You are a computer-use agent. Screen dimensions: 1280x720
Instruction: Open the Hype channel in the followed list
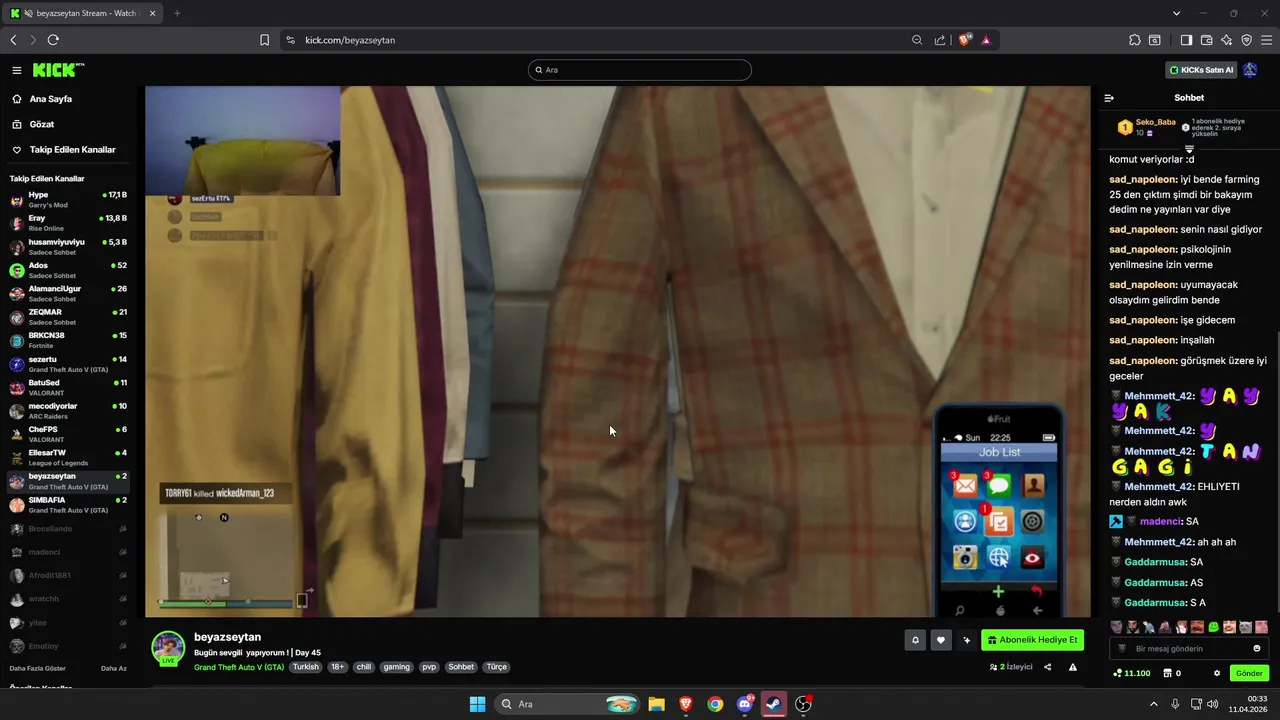(x=68, y=199)
